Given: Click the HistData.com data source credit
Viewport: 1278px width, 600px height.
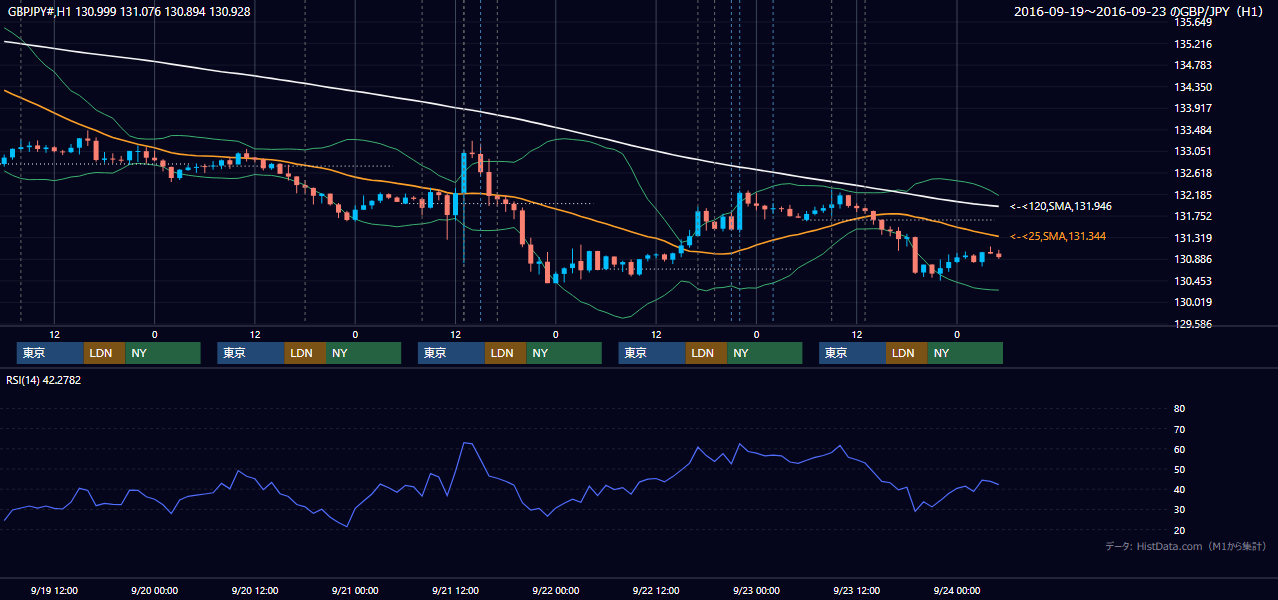Looking at the screenshot, I should (1186, 546).
